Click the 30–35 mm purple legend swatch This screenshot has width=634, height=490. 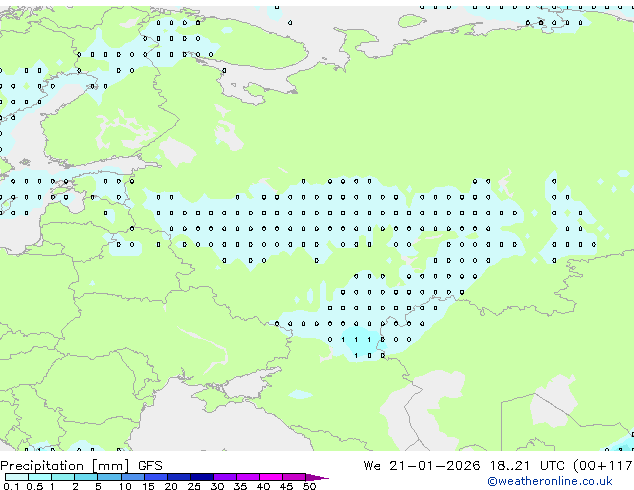click(224, 477)
